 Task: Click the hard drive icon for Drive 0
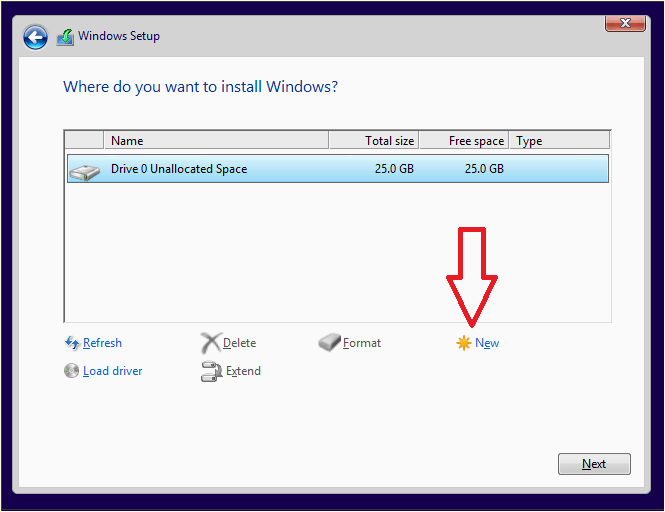pos(85,172)
